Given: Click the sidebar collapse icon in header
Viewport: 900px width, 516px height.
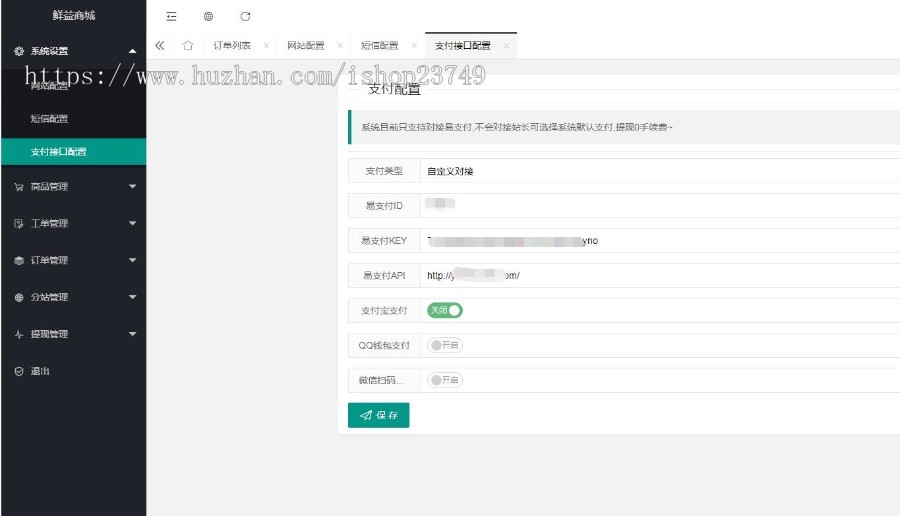Looking at the screenshot, I should (x=171, y=16).
